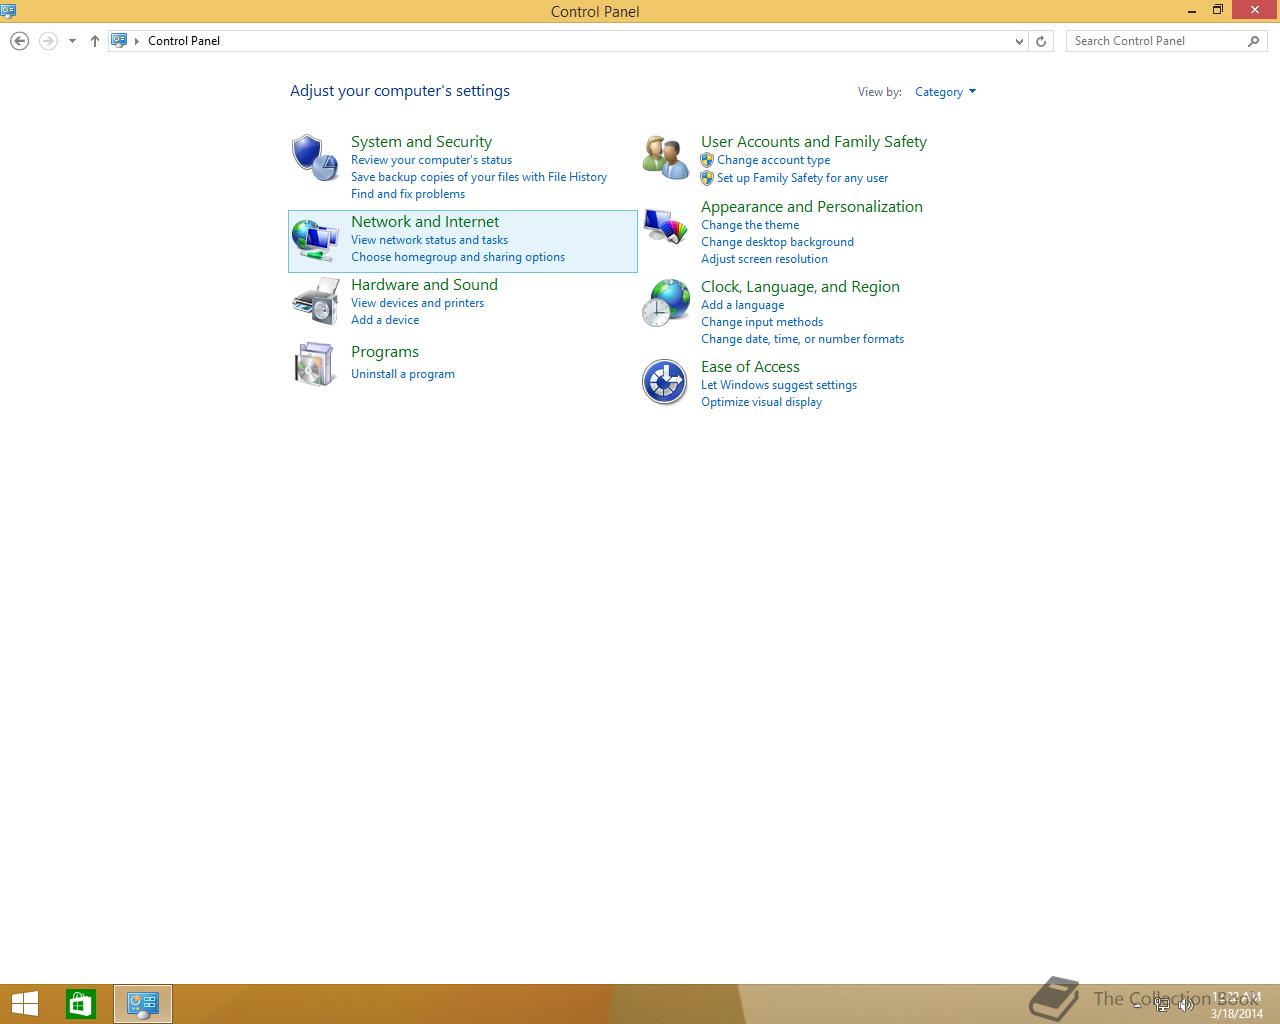Screen dimensions: 1280x1024
Task: Click the Control Panel icon in address bar
Action: [x=119, y=41]
